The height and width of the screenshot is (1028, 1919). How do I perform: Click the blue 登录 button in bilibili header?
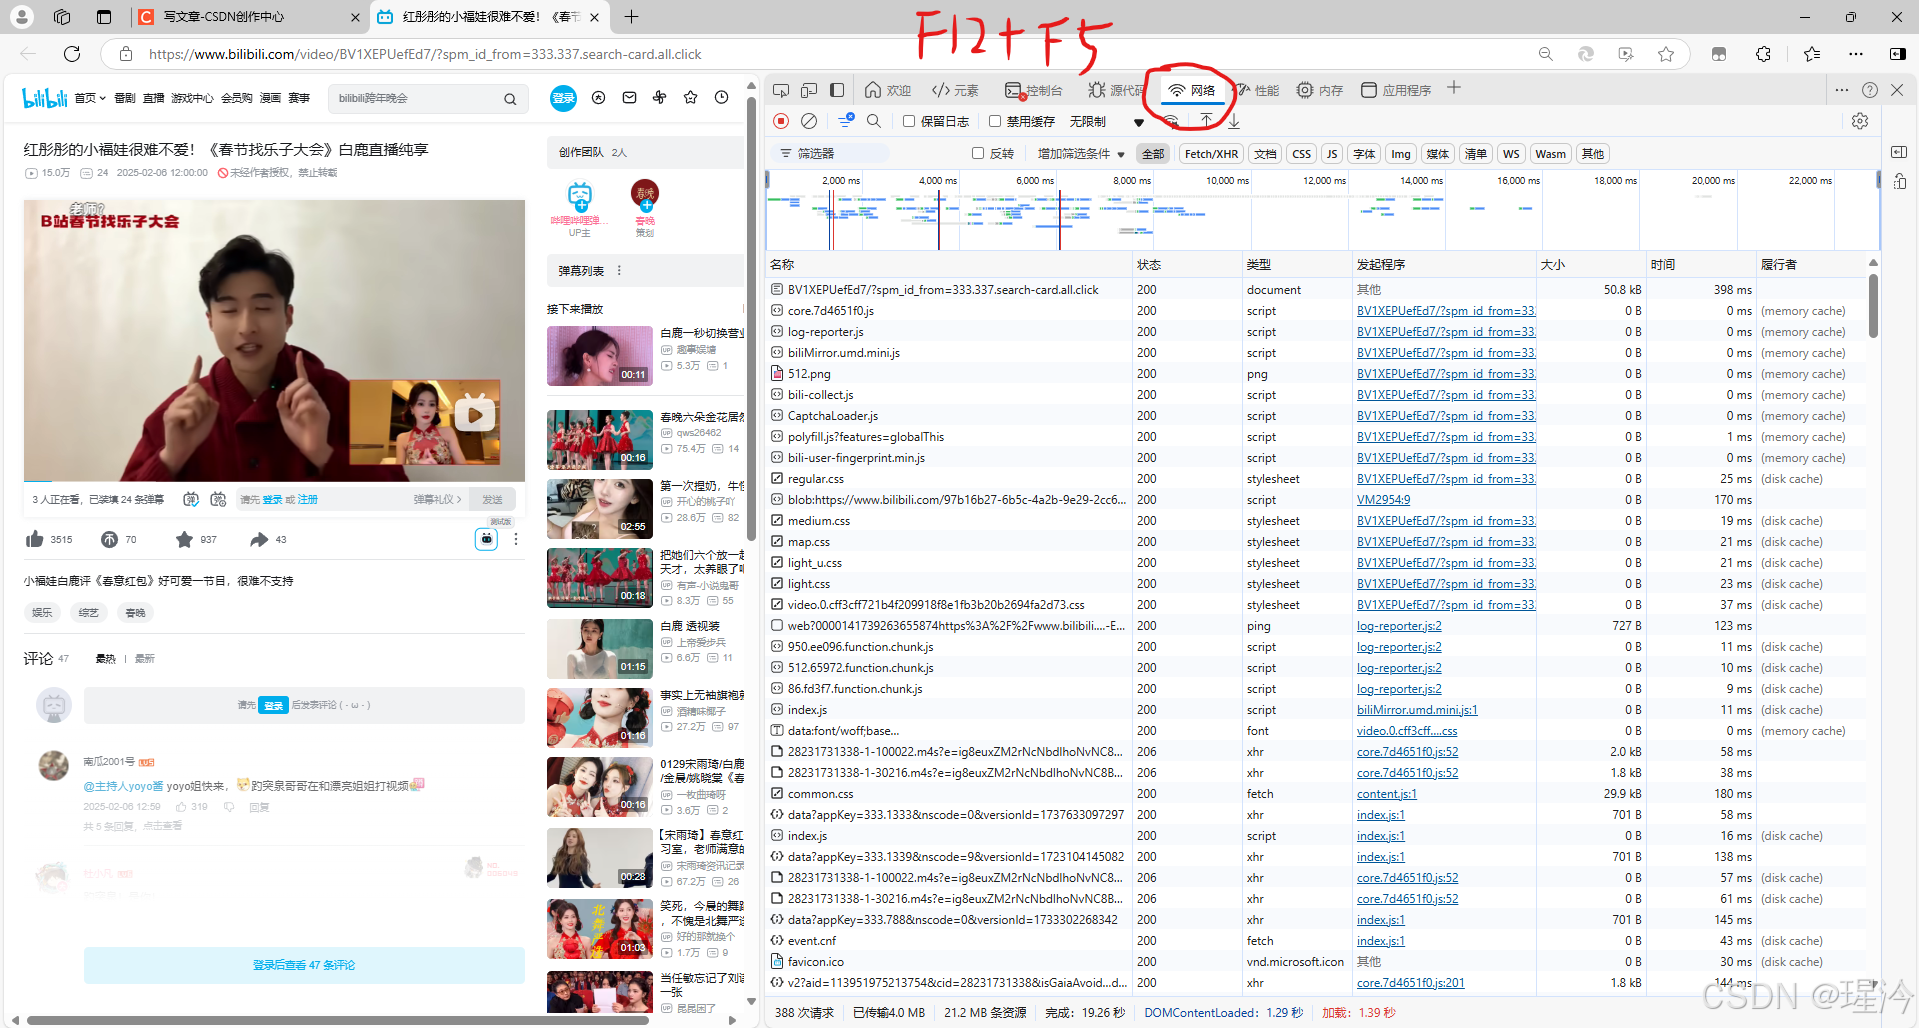tap(563, 98)
